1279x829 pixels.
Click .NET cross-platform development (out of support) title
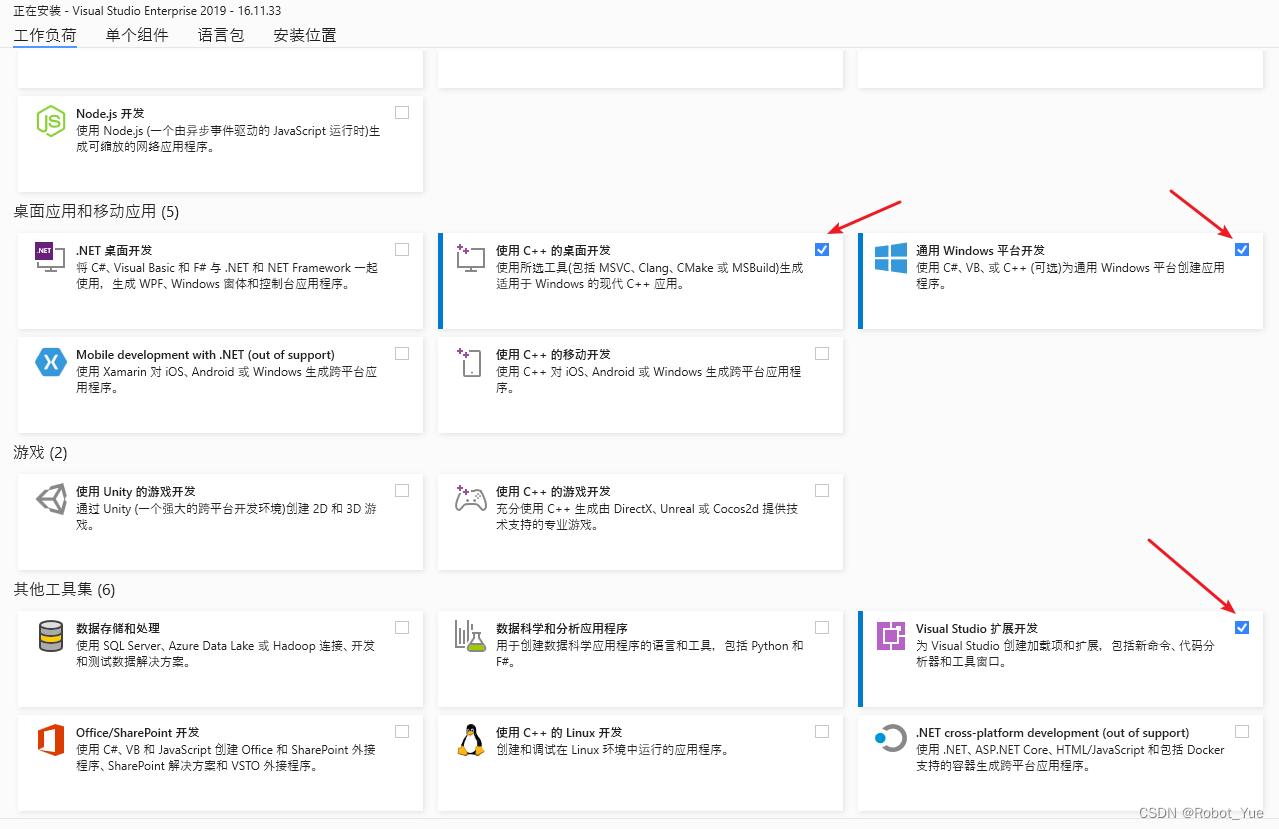1053,733
